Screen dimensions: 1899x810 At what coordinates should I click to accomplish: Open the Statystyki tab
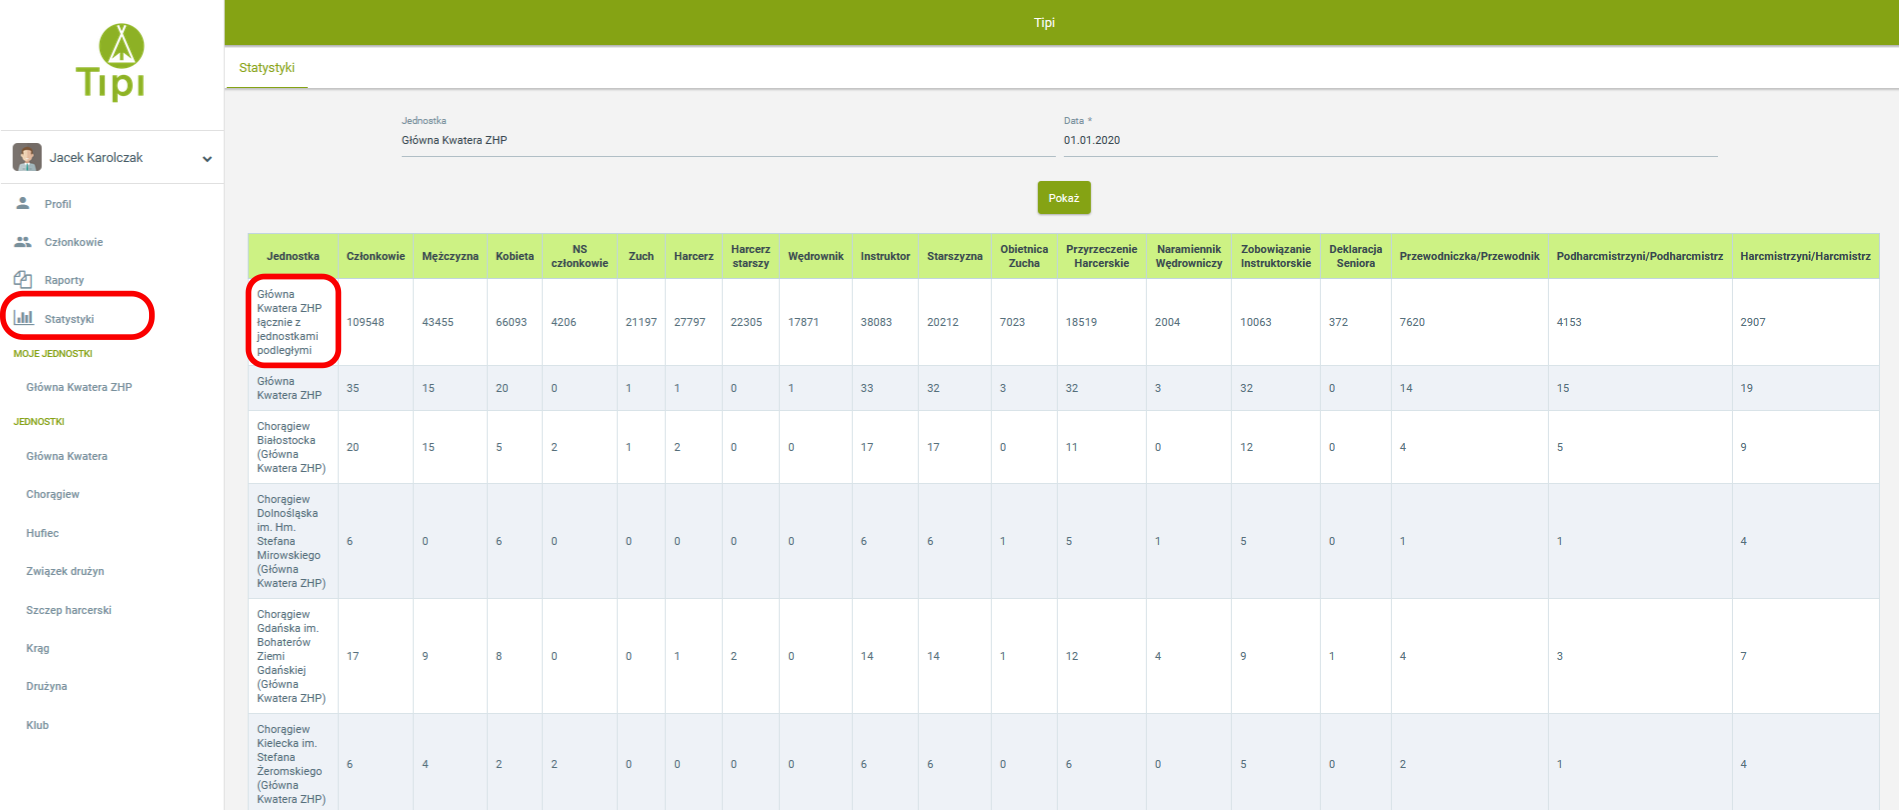(x=267, y=68)
